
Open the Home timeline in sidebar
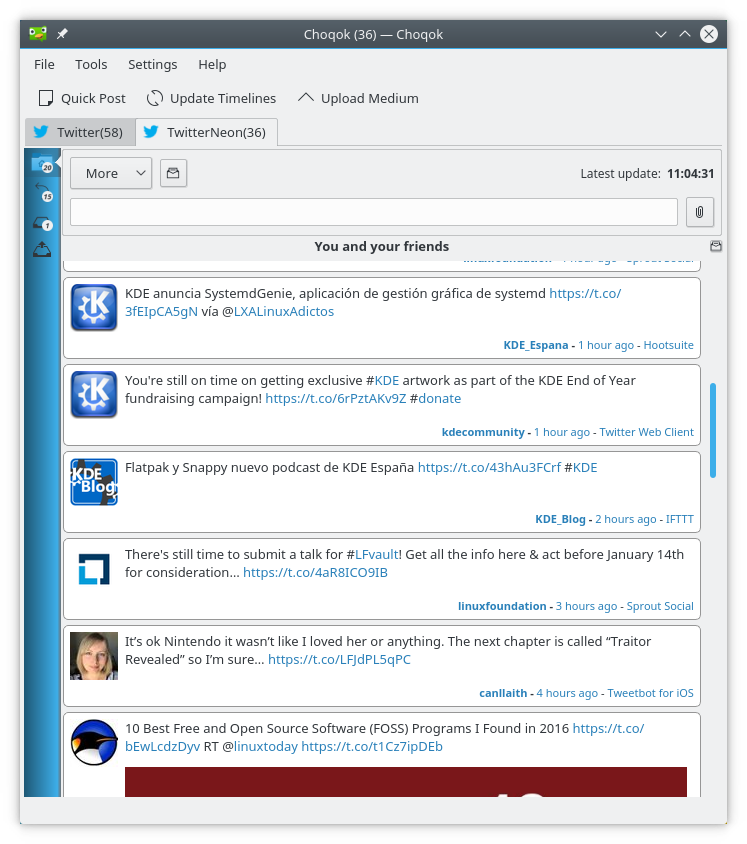42,164
